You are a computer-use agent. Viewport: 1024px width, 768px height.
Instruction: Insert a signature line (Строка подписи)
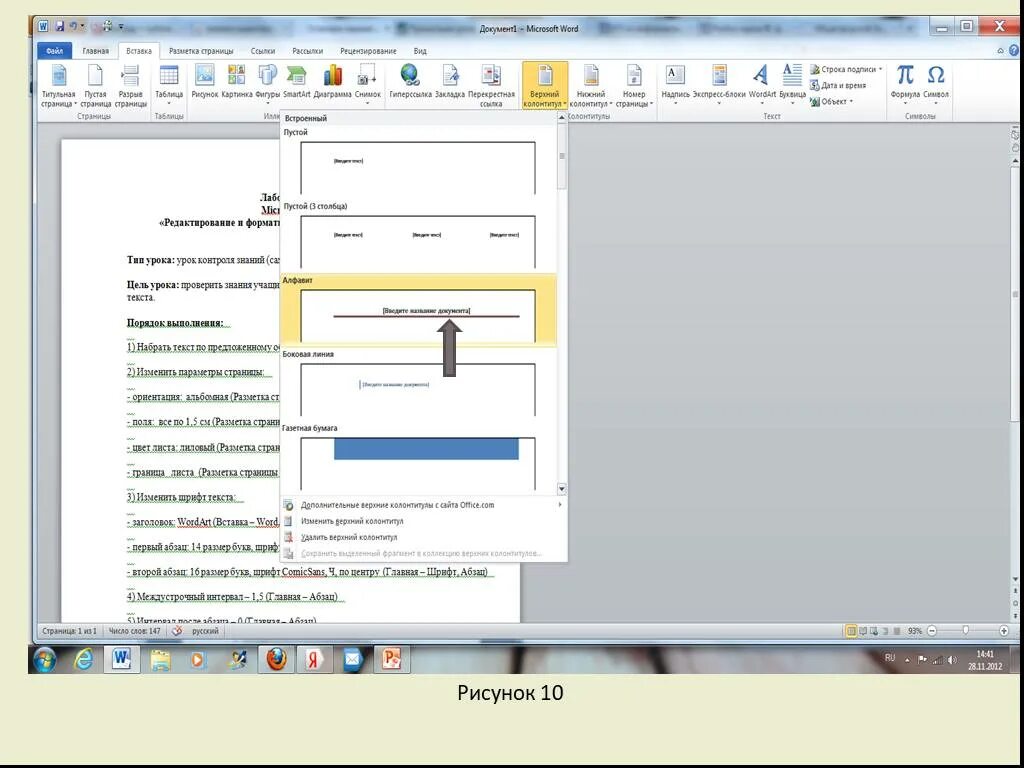click(x=846, y=69)
